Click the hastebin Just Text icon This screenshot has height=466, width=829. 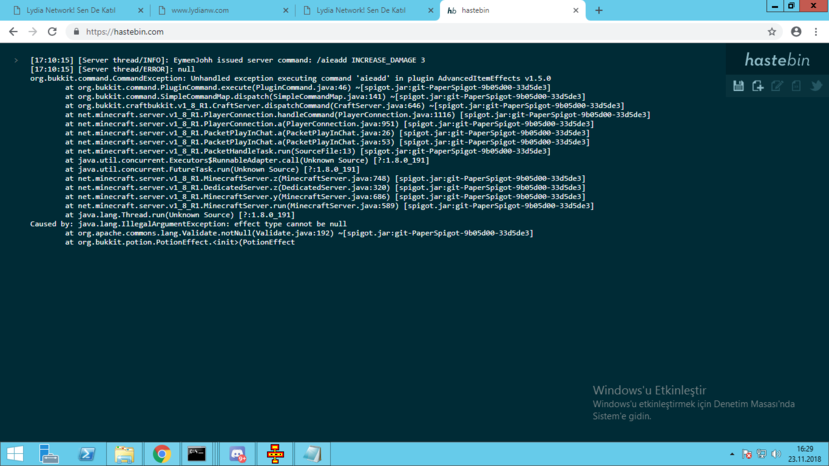(x=796, y=86)
